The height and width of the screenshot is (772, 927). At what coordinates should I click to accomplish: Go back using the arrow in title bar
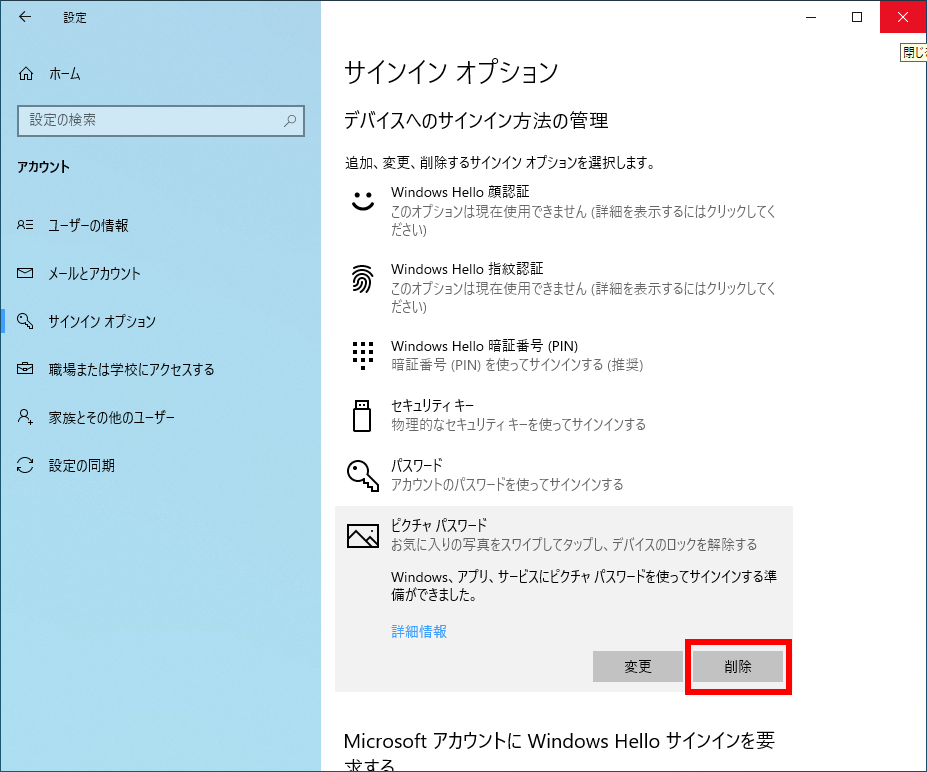25,17
